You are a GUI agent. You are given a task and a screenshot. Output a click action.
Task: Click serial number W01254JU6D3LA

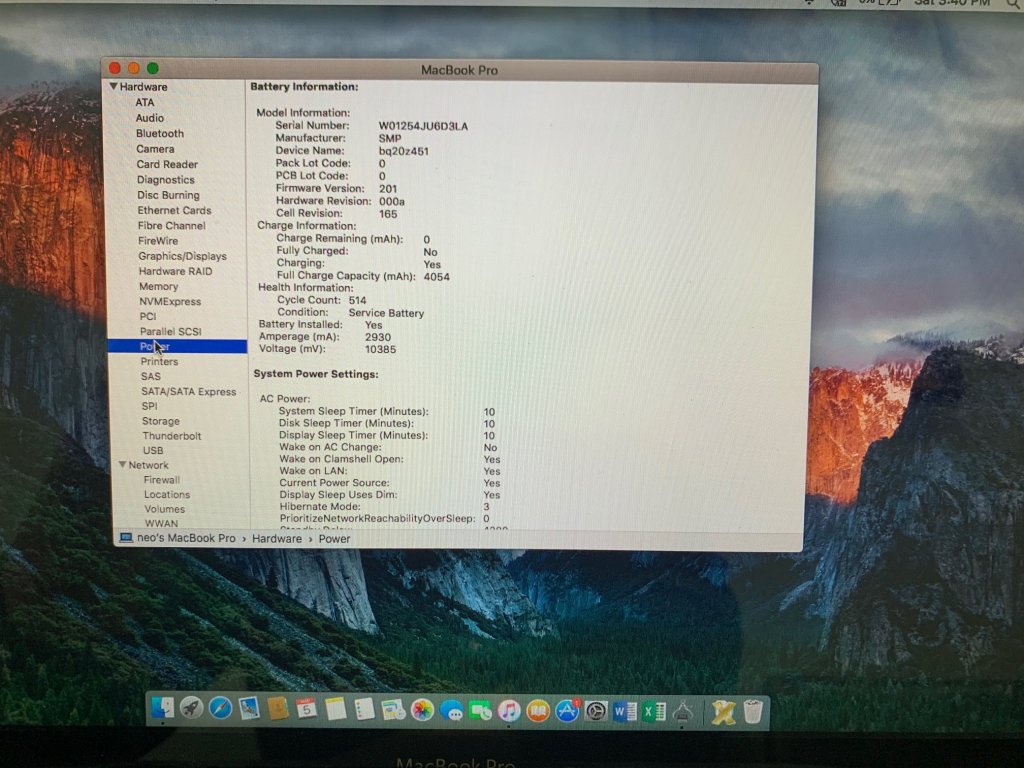(423, 126)
